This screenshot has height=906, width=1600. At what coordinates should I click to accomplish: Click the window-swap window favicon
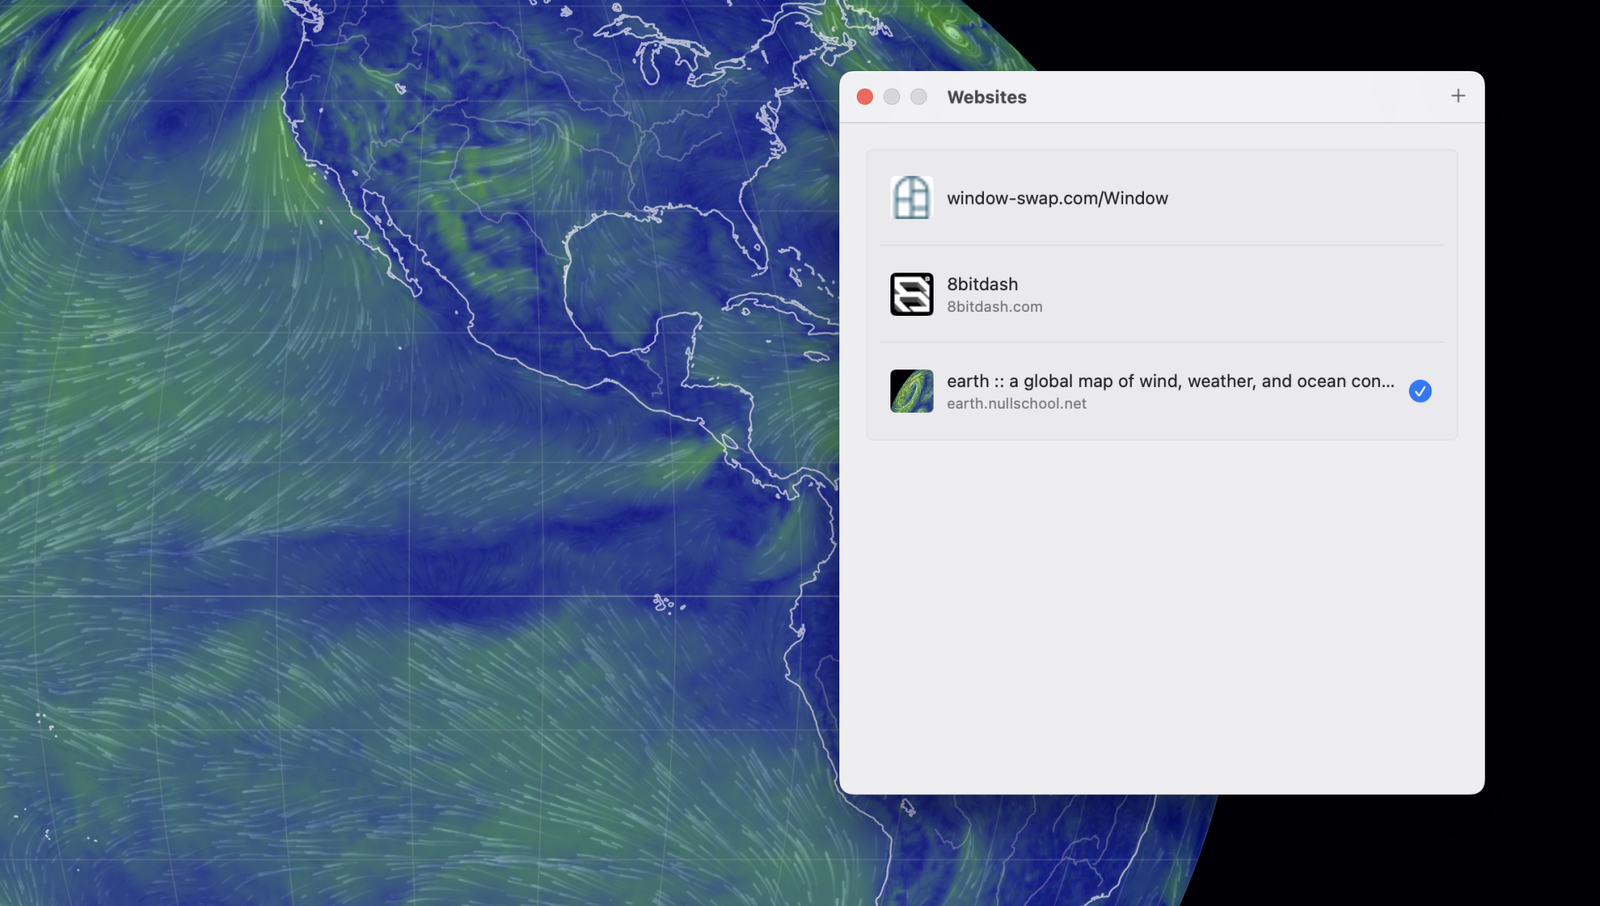click(911, 198)
